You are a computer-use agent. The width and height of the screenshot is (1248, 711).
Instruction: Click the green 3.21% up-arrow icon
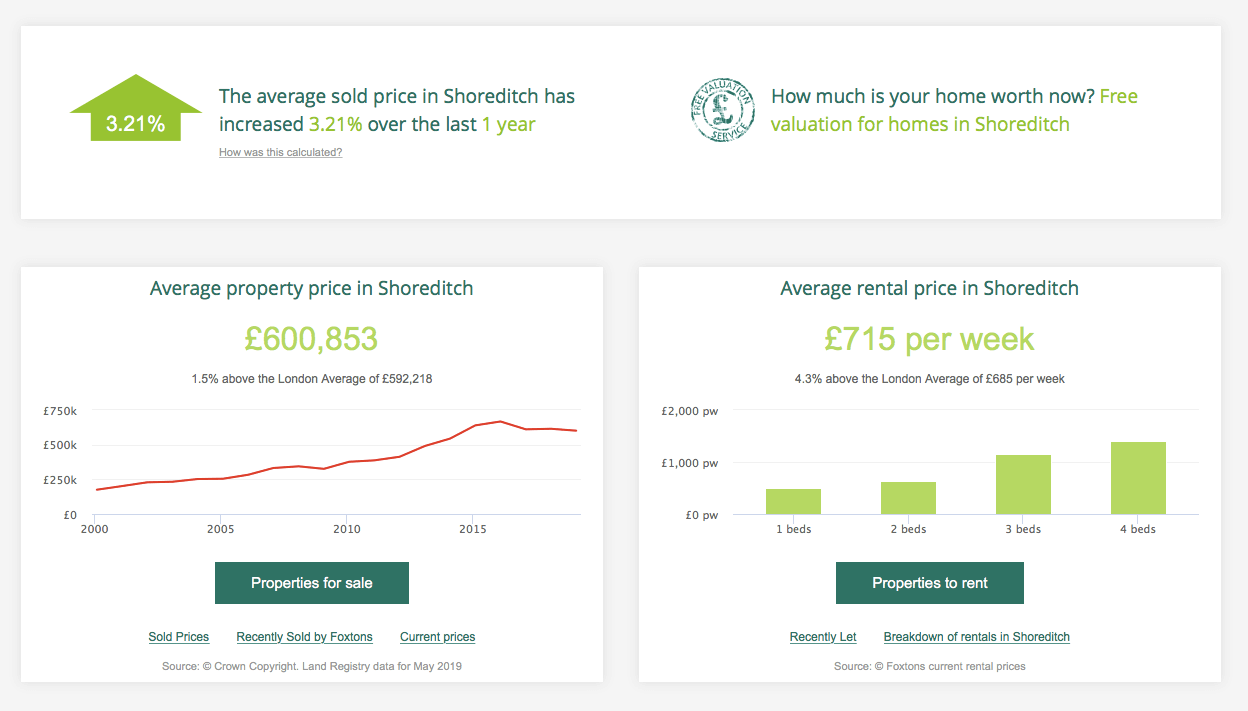[x=135, y=110]
